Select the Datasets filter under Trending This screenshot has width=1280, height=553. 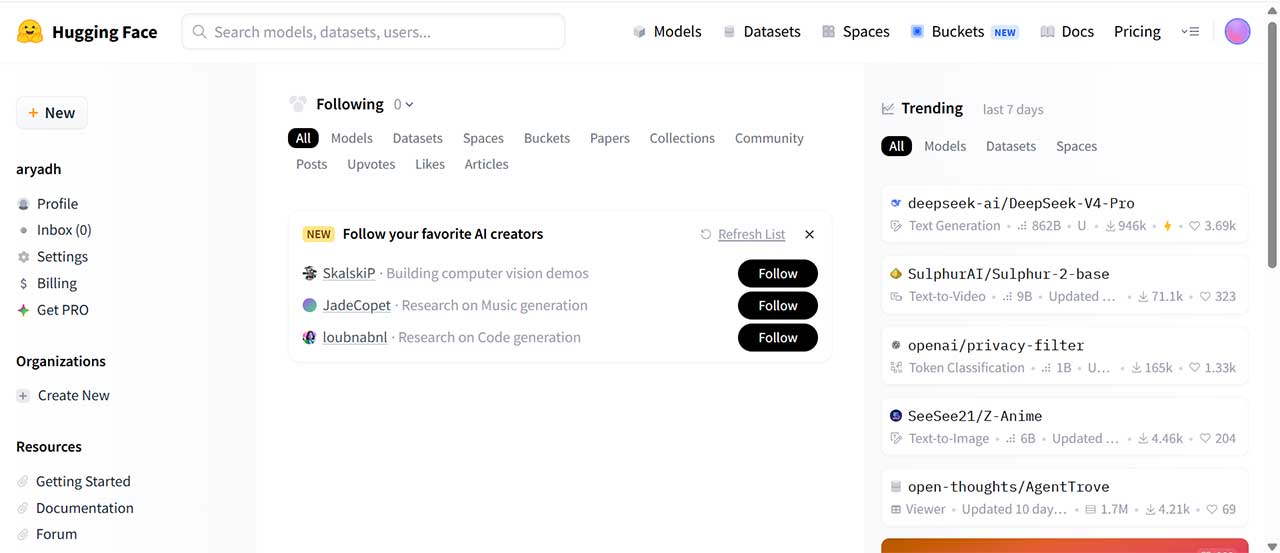pos(1011,146)
